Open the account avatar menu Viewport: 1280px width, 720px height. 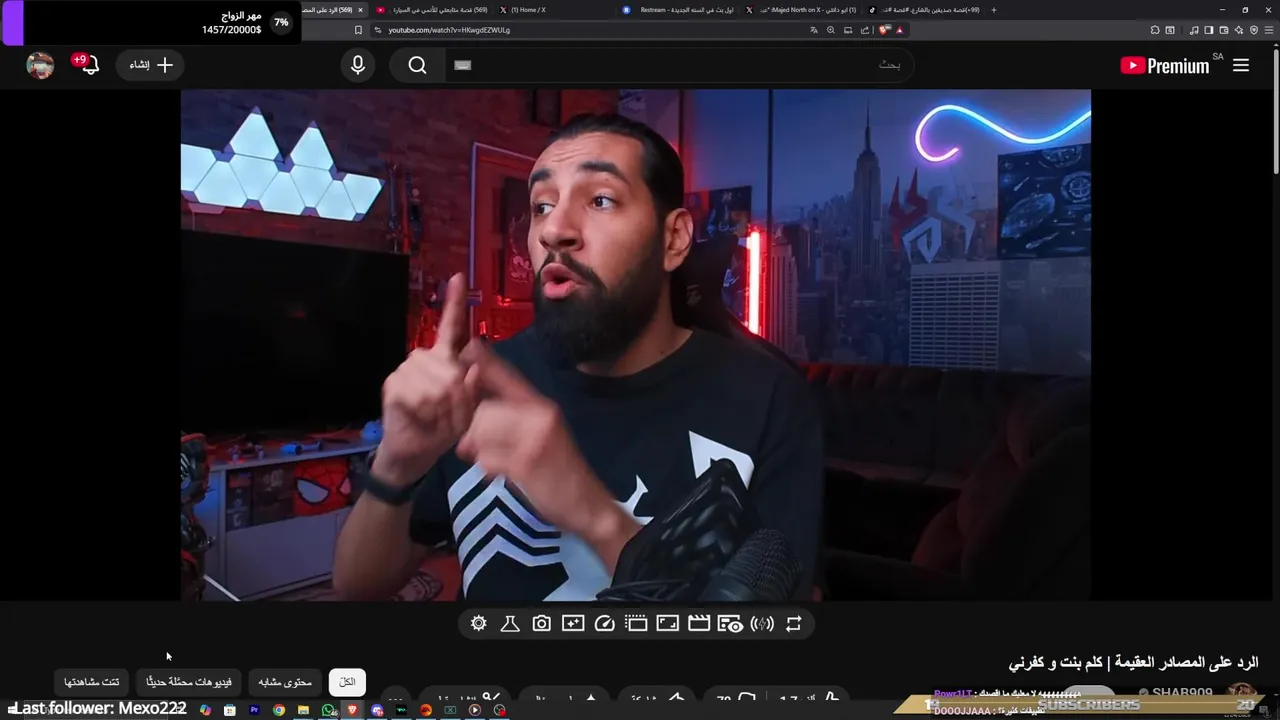pos(40,65)
